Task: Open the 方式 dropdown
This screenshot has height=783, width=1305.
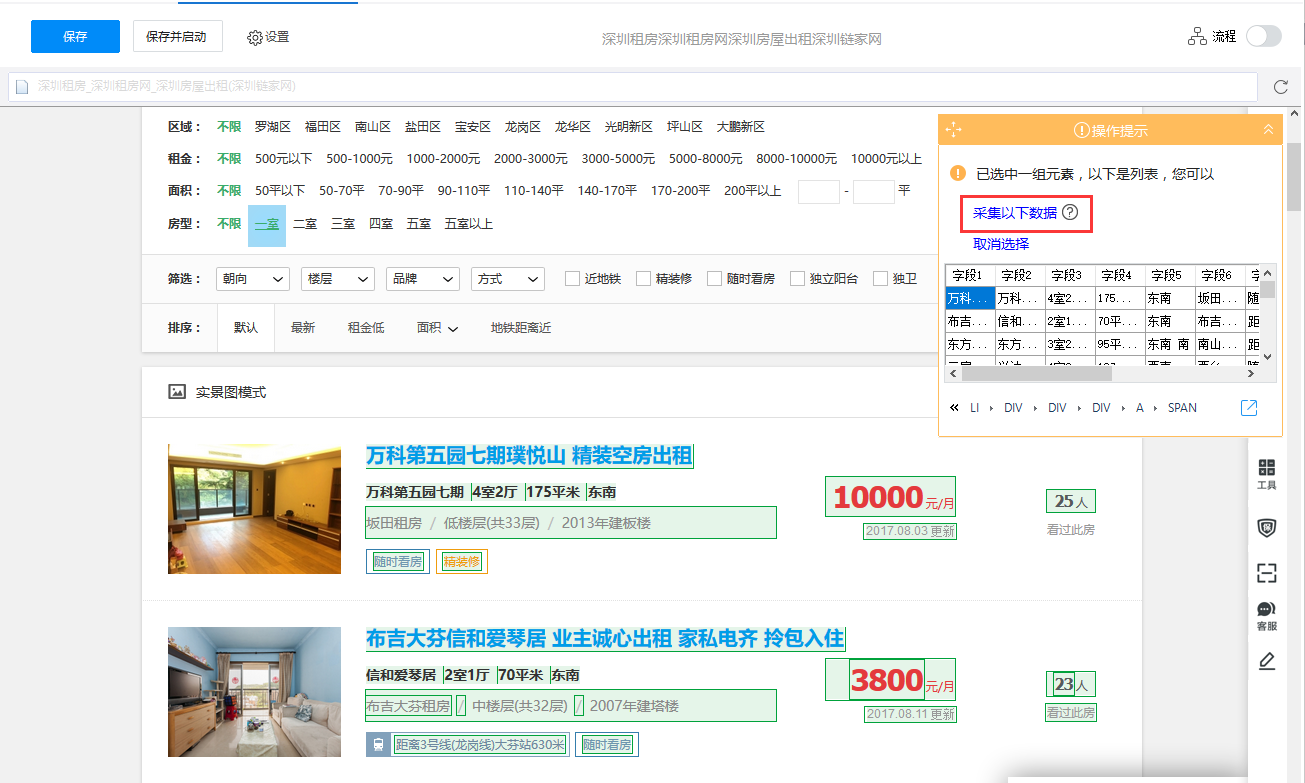Action: (x=507, y=279)
